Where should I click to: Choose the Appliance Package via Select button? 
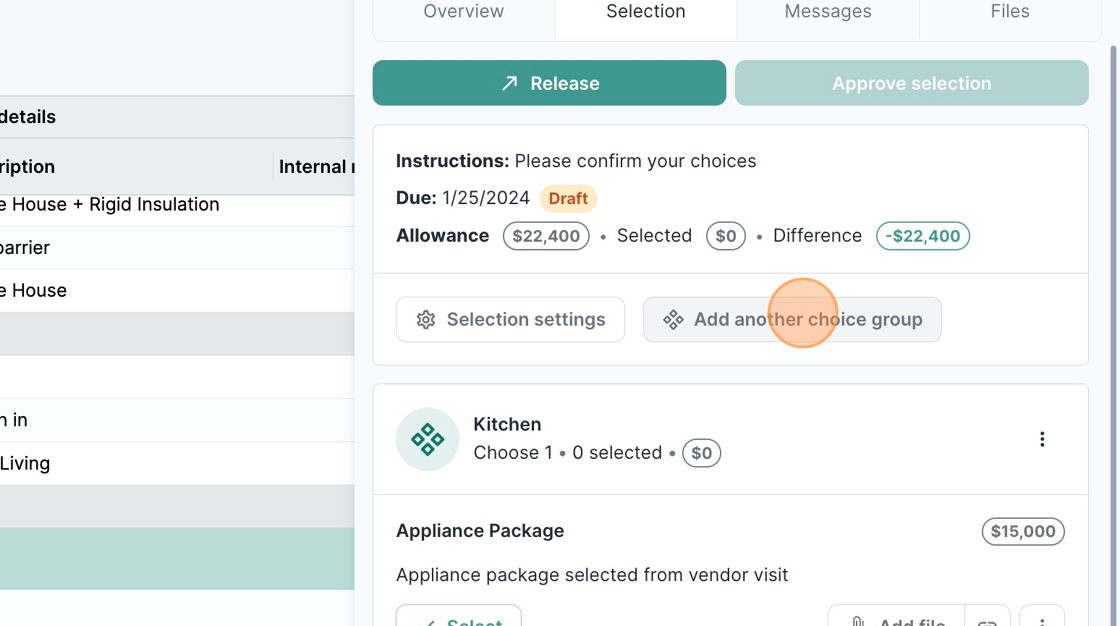[459, 618]
